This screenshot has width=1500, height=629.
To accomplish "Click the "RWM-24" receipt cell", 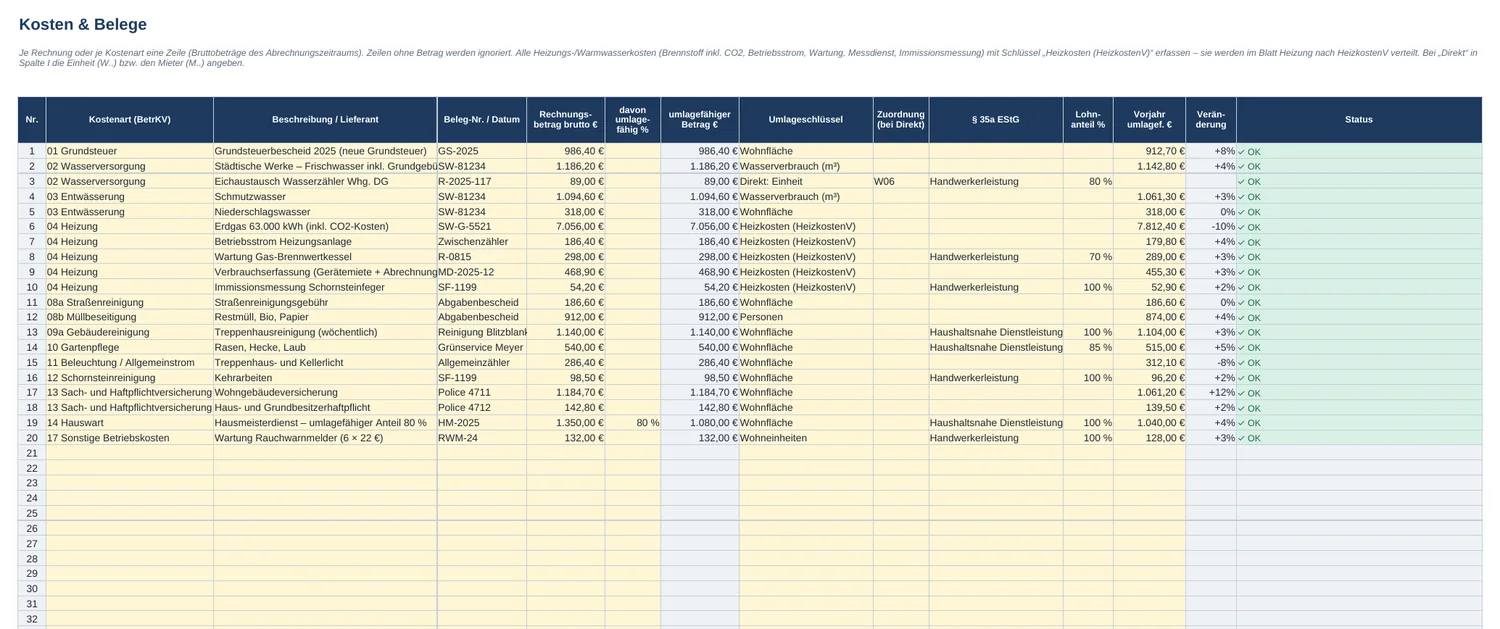I will pos(482,438).
